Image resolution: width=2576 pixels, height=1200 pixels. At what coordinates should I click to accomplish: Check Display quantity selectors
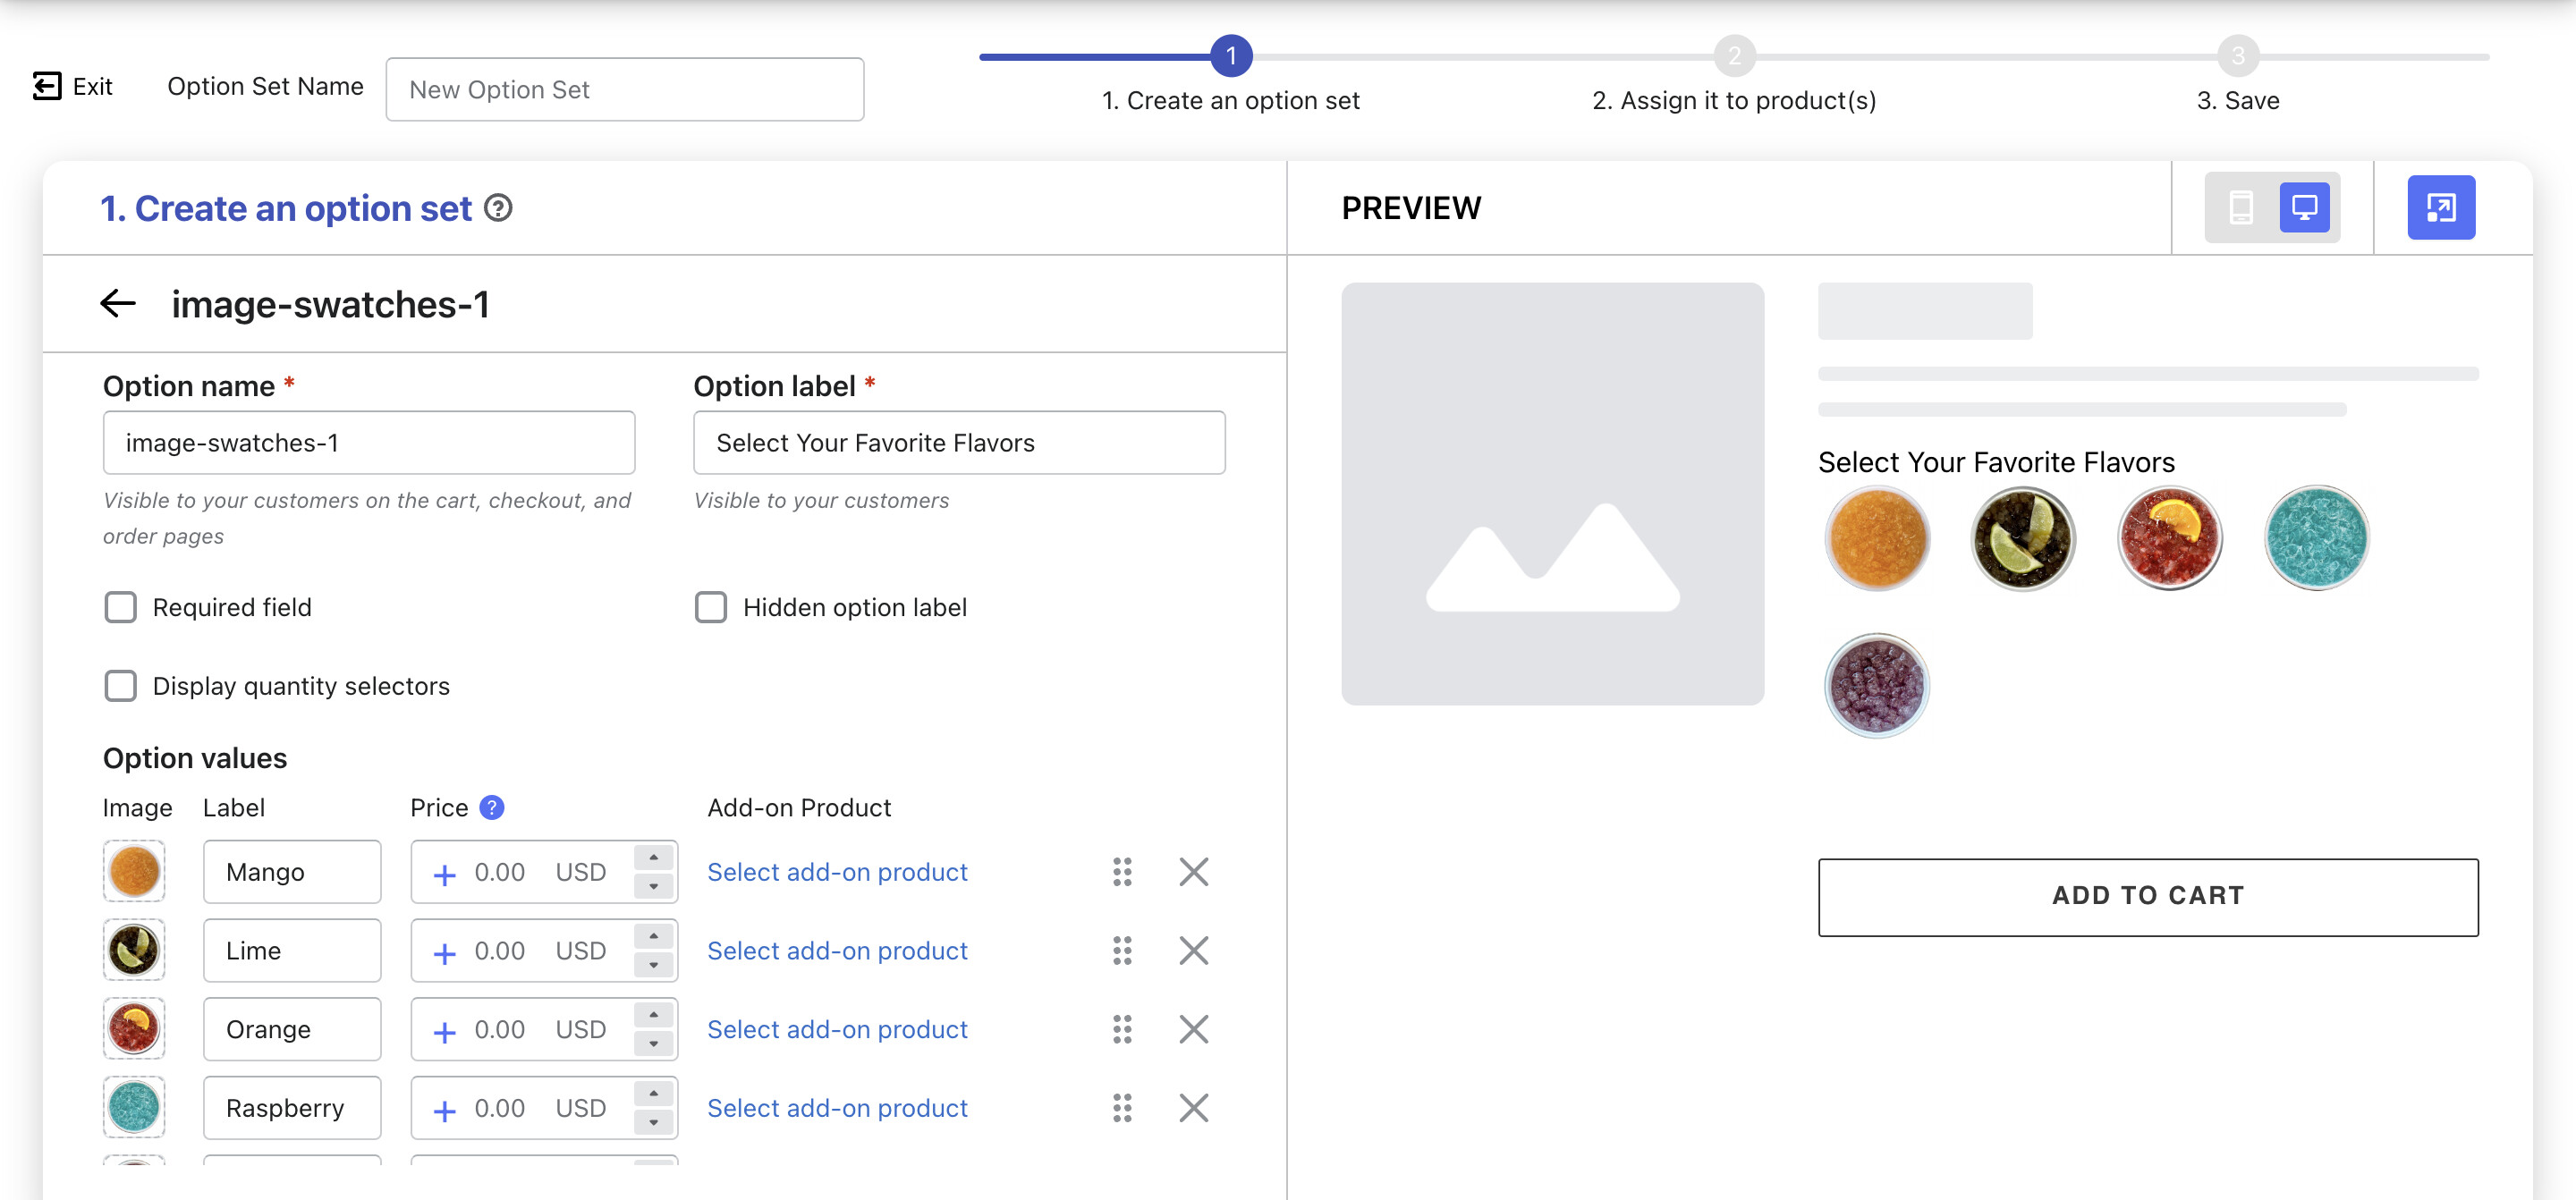(x=120, y=686)
